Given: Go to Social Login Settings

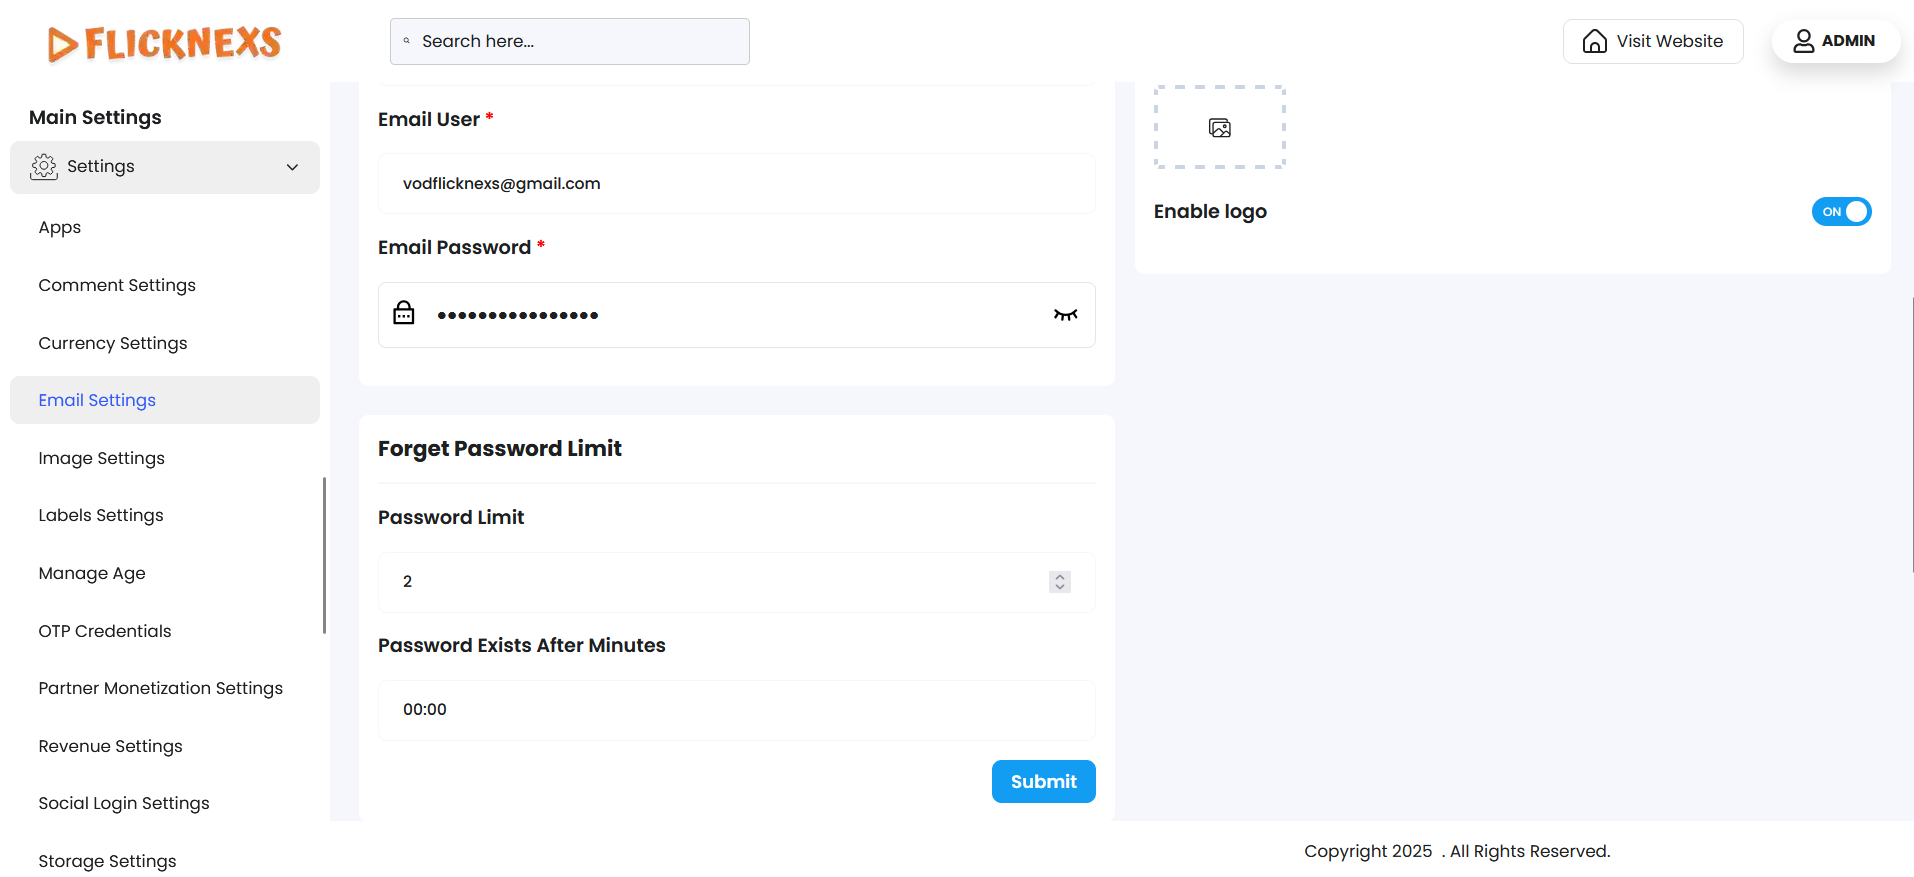Looking at the screenshot, I should click(124, 803).
